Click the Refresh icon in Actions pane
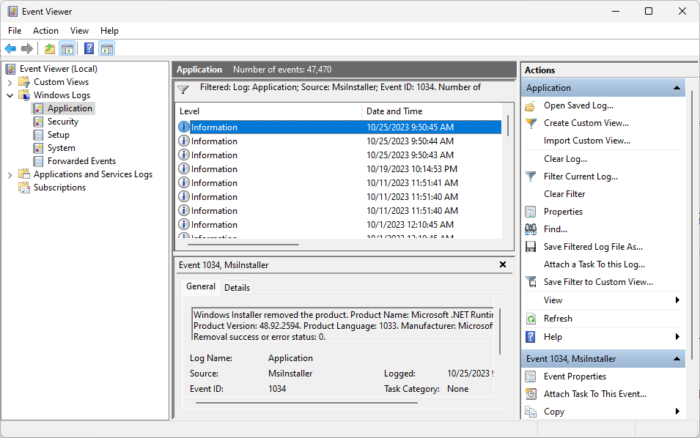The height and width of the screenshot is (438, 700). (x=531, y=318)
